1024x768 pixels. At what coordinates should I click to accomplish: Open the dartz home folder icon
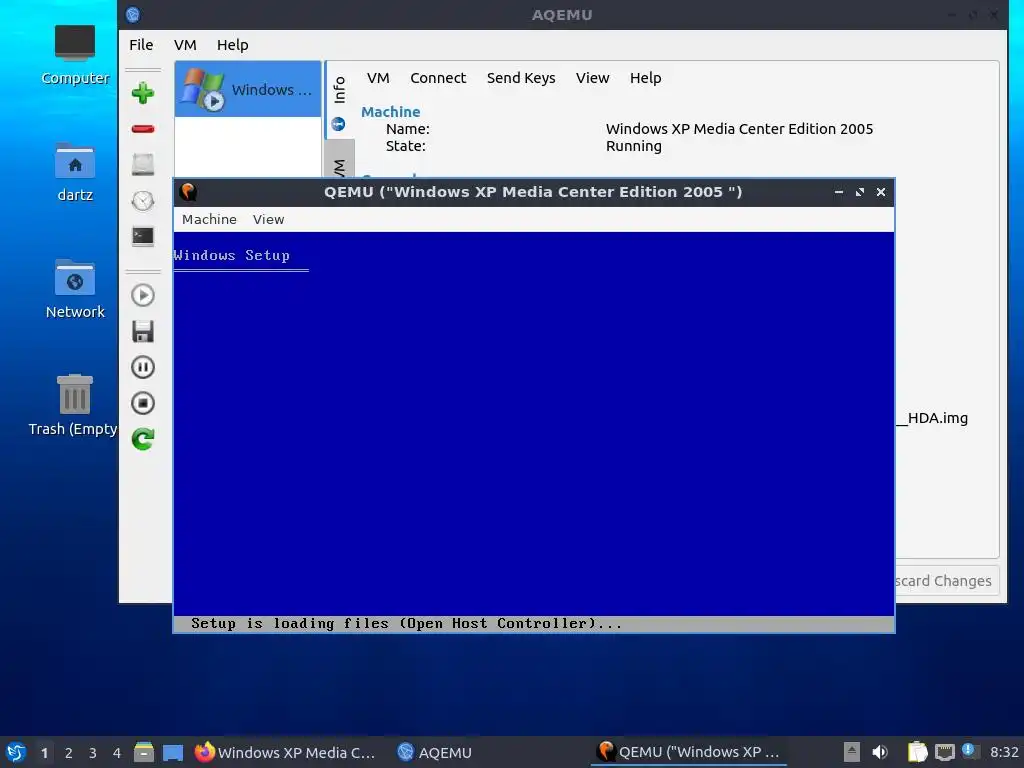point(75,172)
